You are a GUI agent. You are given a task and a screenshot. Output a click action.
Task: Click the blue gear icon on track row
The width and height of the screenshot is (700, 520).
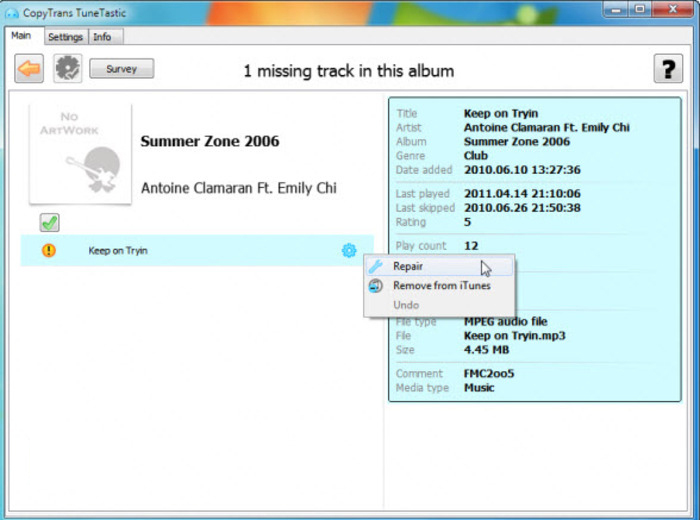coord(349,250)
